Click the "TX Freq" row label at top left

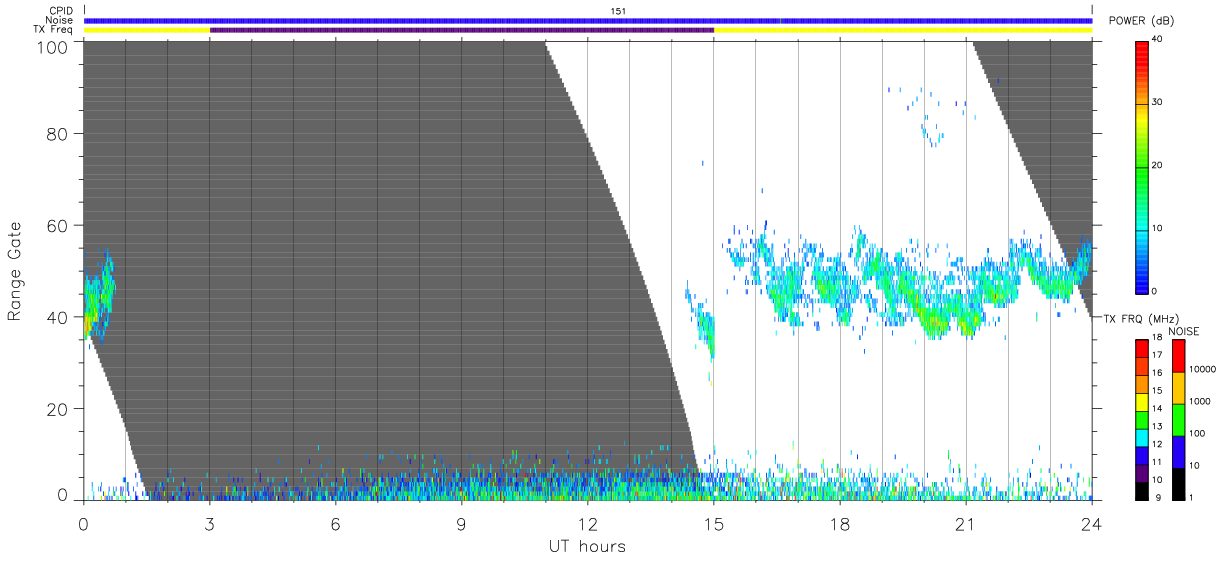[x=55, y=29]
